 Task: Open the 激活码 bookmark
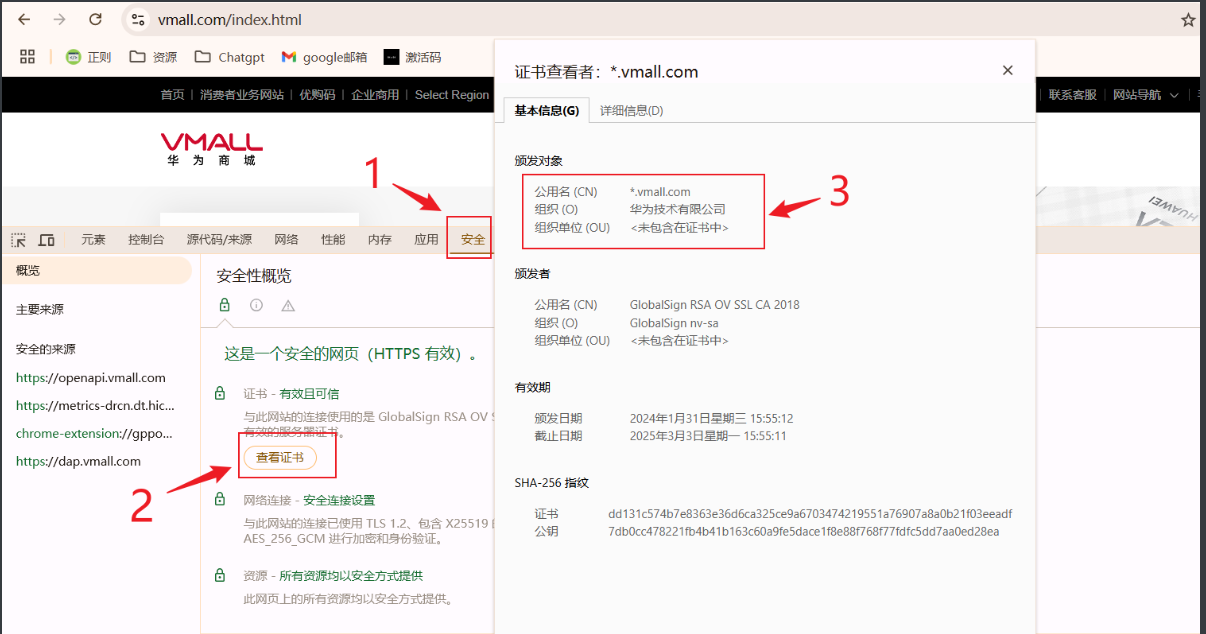point(412,57)
